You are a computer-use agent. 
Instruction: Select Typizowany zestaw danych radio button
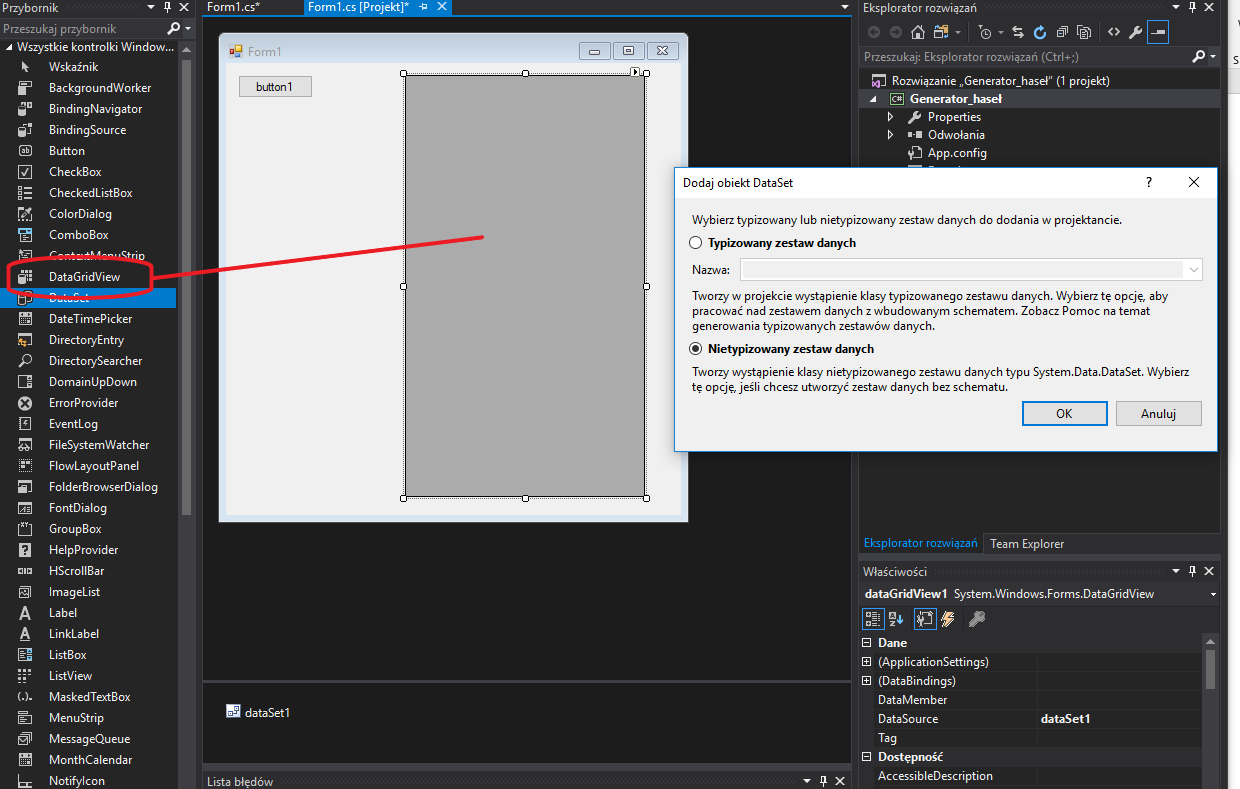pos(696,243)
